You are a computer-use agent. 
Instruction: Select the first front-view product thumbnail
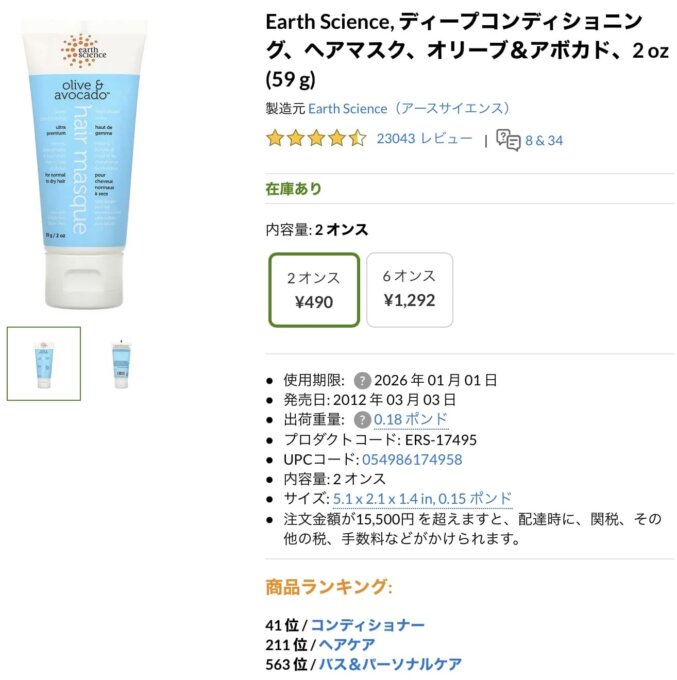pyautogui.click(x=44, y=363)
